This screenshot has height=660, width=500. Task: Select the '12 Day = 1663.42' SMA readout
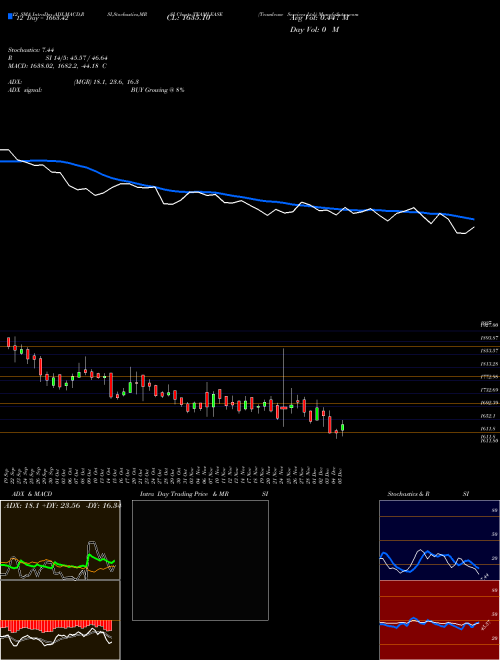pos(44,18)
